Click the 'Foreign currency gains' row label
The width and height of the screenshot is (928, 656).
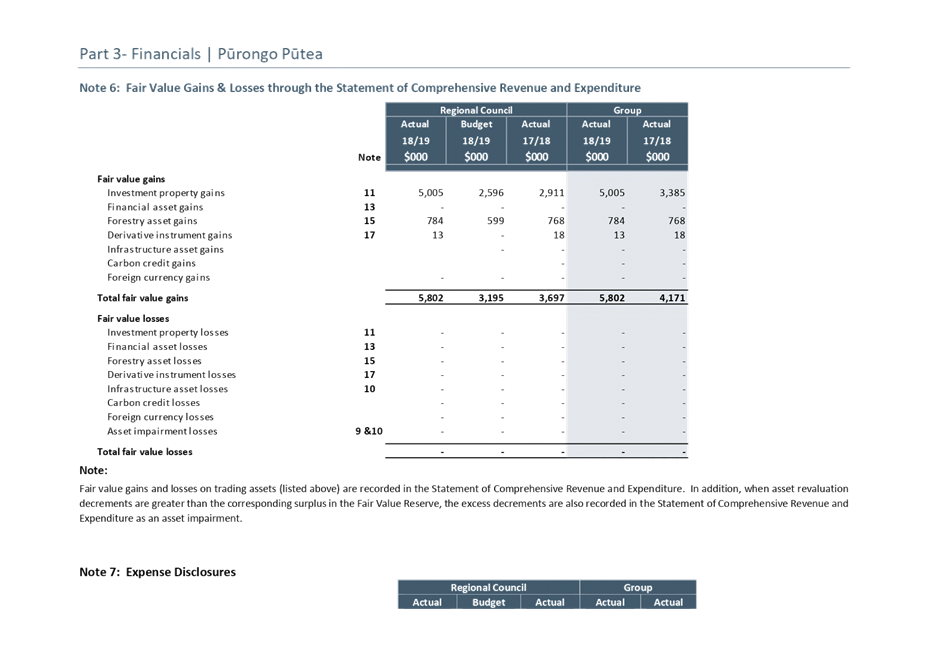click(158, 278)
